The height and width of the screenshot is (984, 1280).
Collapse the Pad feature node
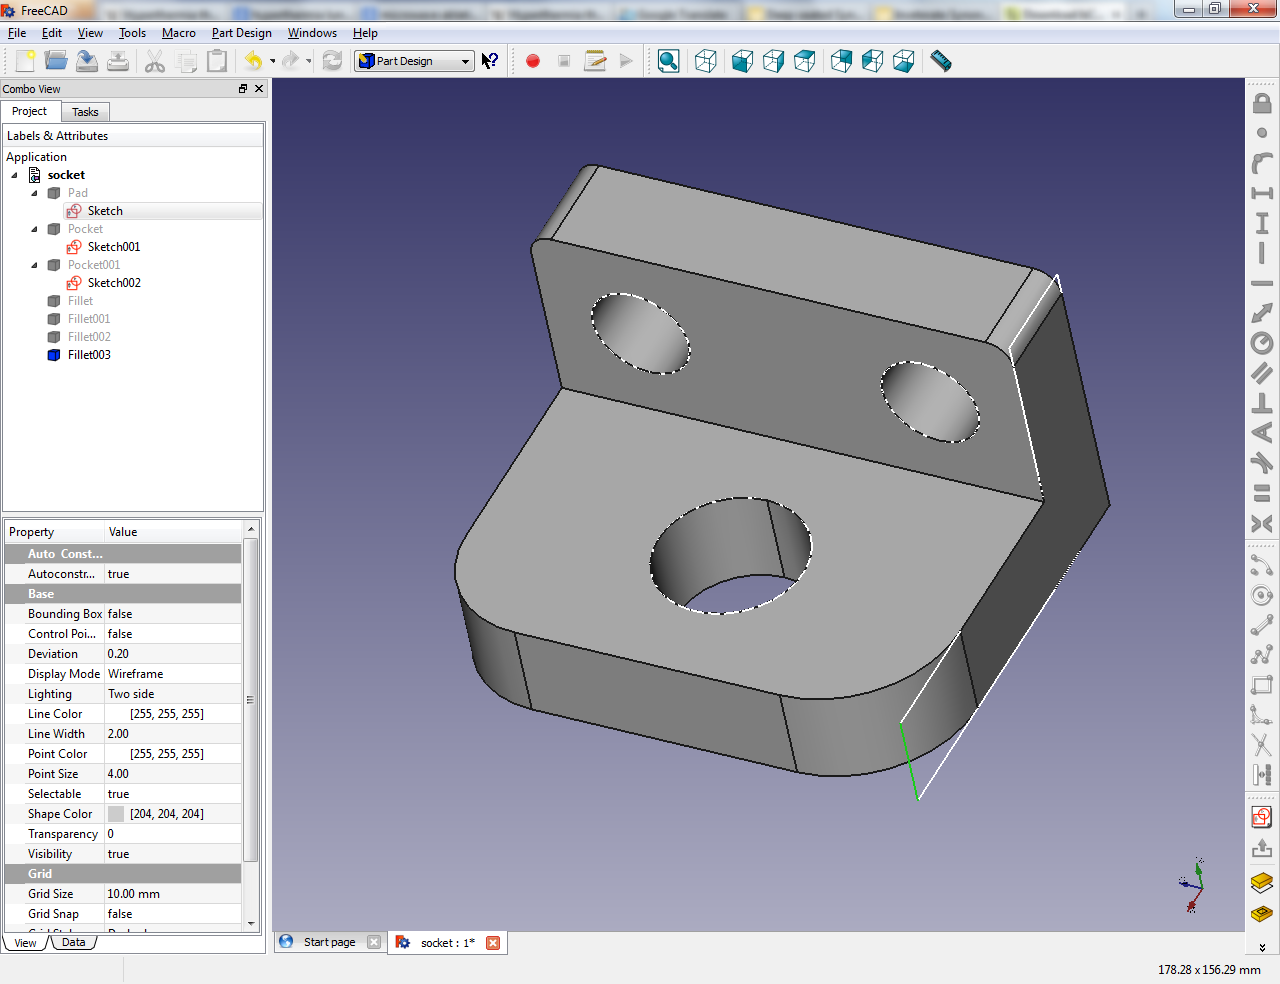(32, 192)
